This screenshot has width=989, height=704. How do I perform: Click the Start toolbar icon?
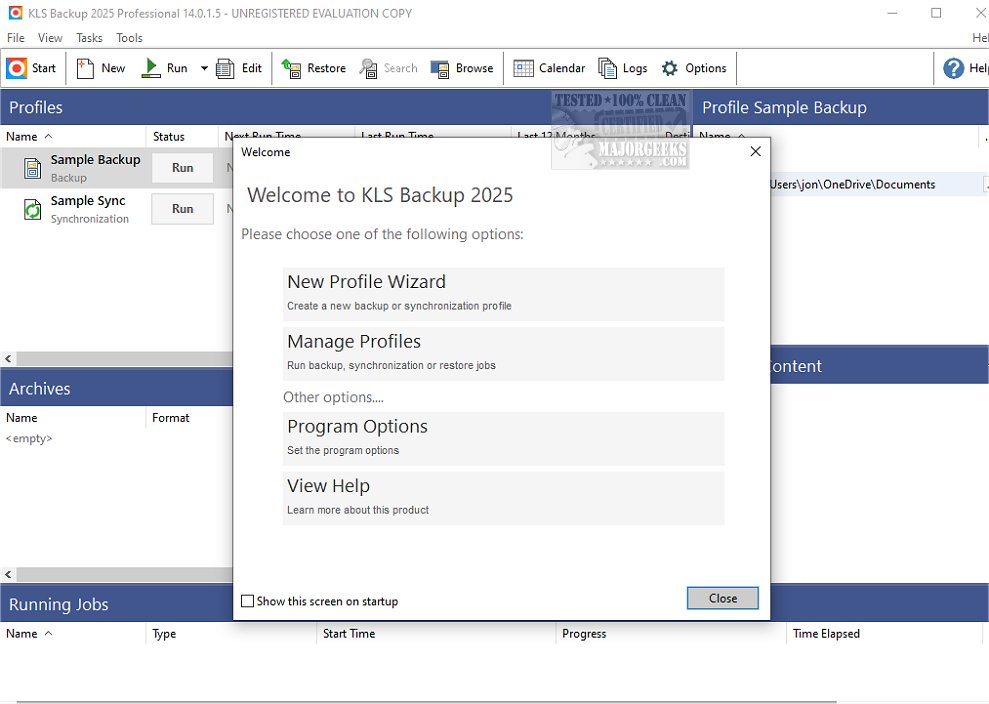coord(17,68)
